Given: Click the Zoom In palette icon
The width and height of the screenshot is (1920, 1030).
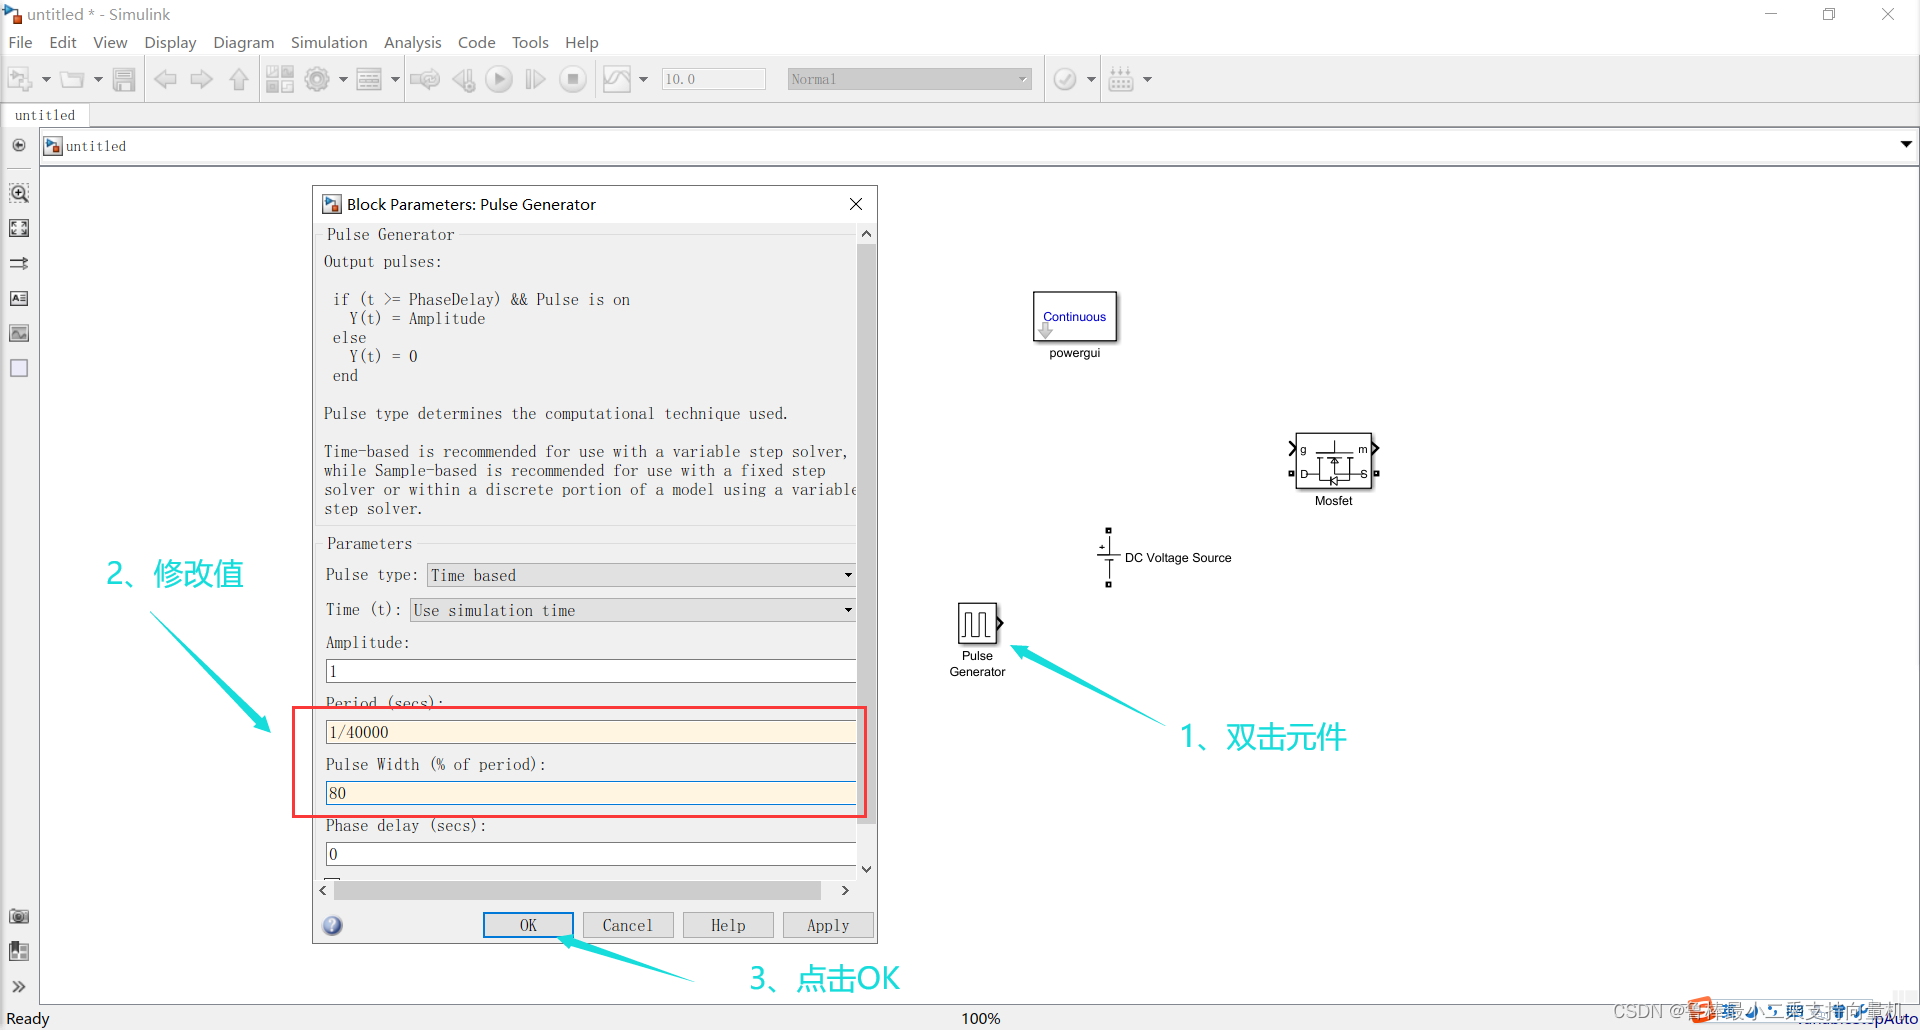Looking at the screenshot, I should click(19, 193).
